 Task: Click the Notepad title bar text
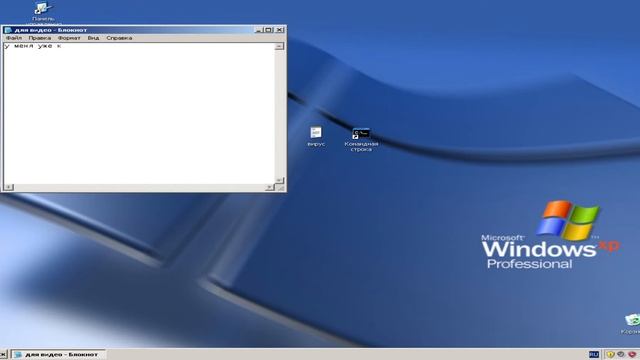[x=51, y=30]
